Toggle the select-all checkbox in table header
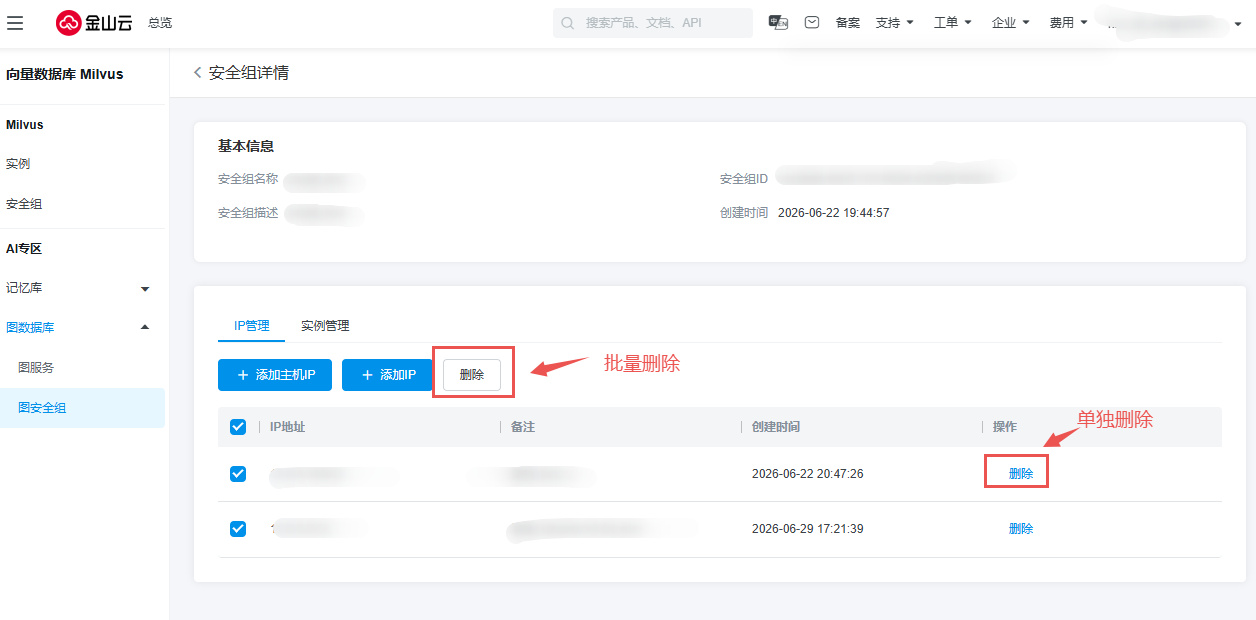Viewport: 1256px width, 620px height. tap(238, 427)
